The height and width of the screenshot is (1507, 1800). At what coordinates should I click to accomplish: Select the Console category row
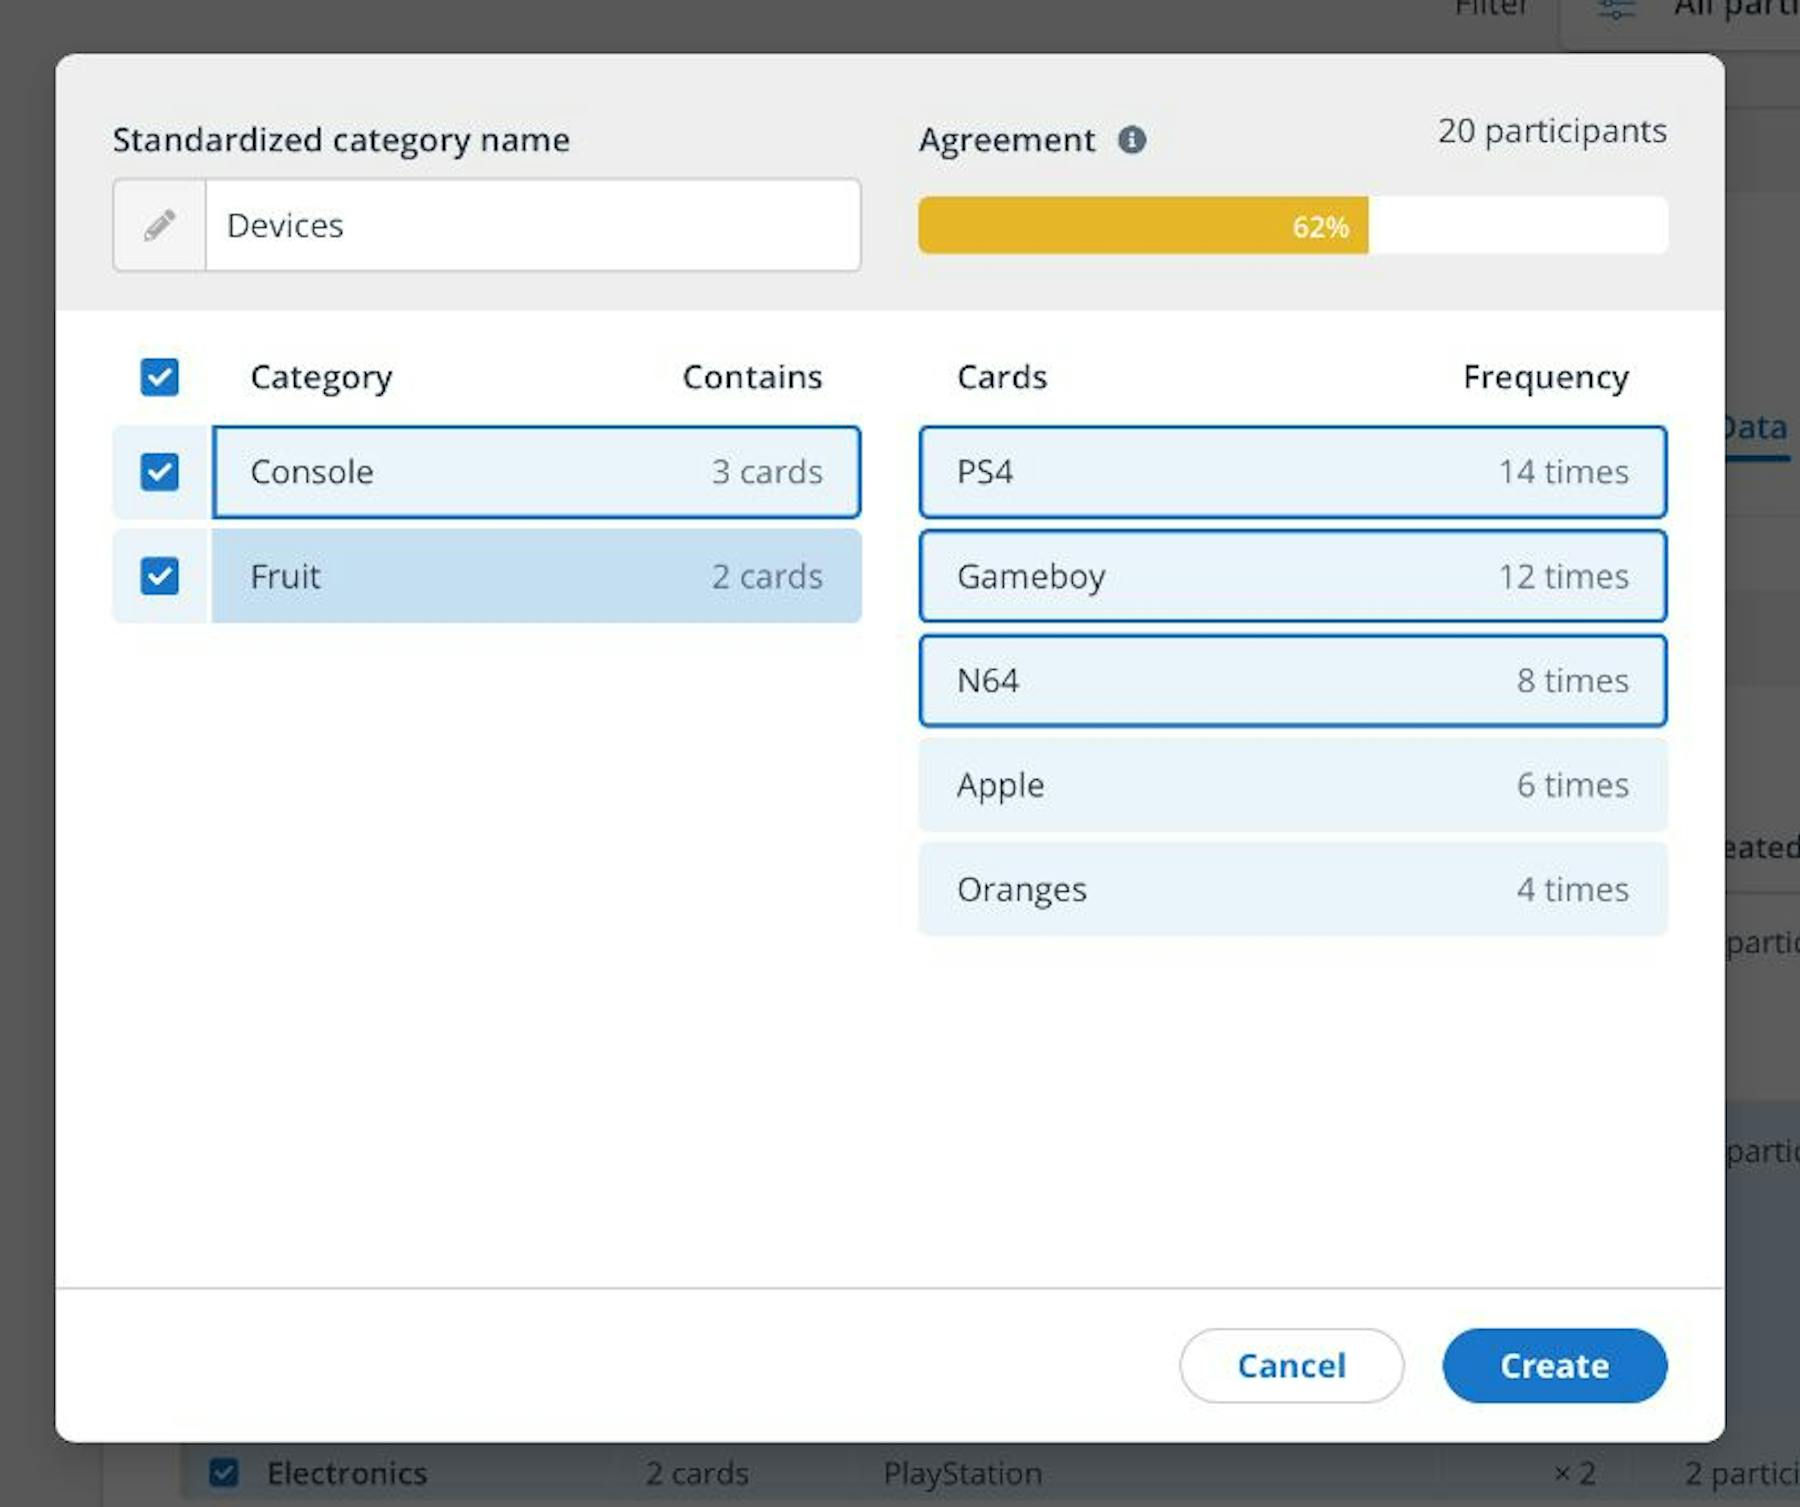pyautogui.click(x=536, y=472)
